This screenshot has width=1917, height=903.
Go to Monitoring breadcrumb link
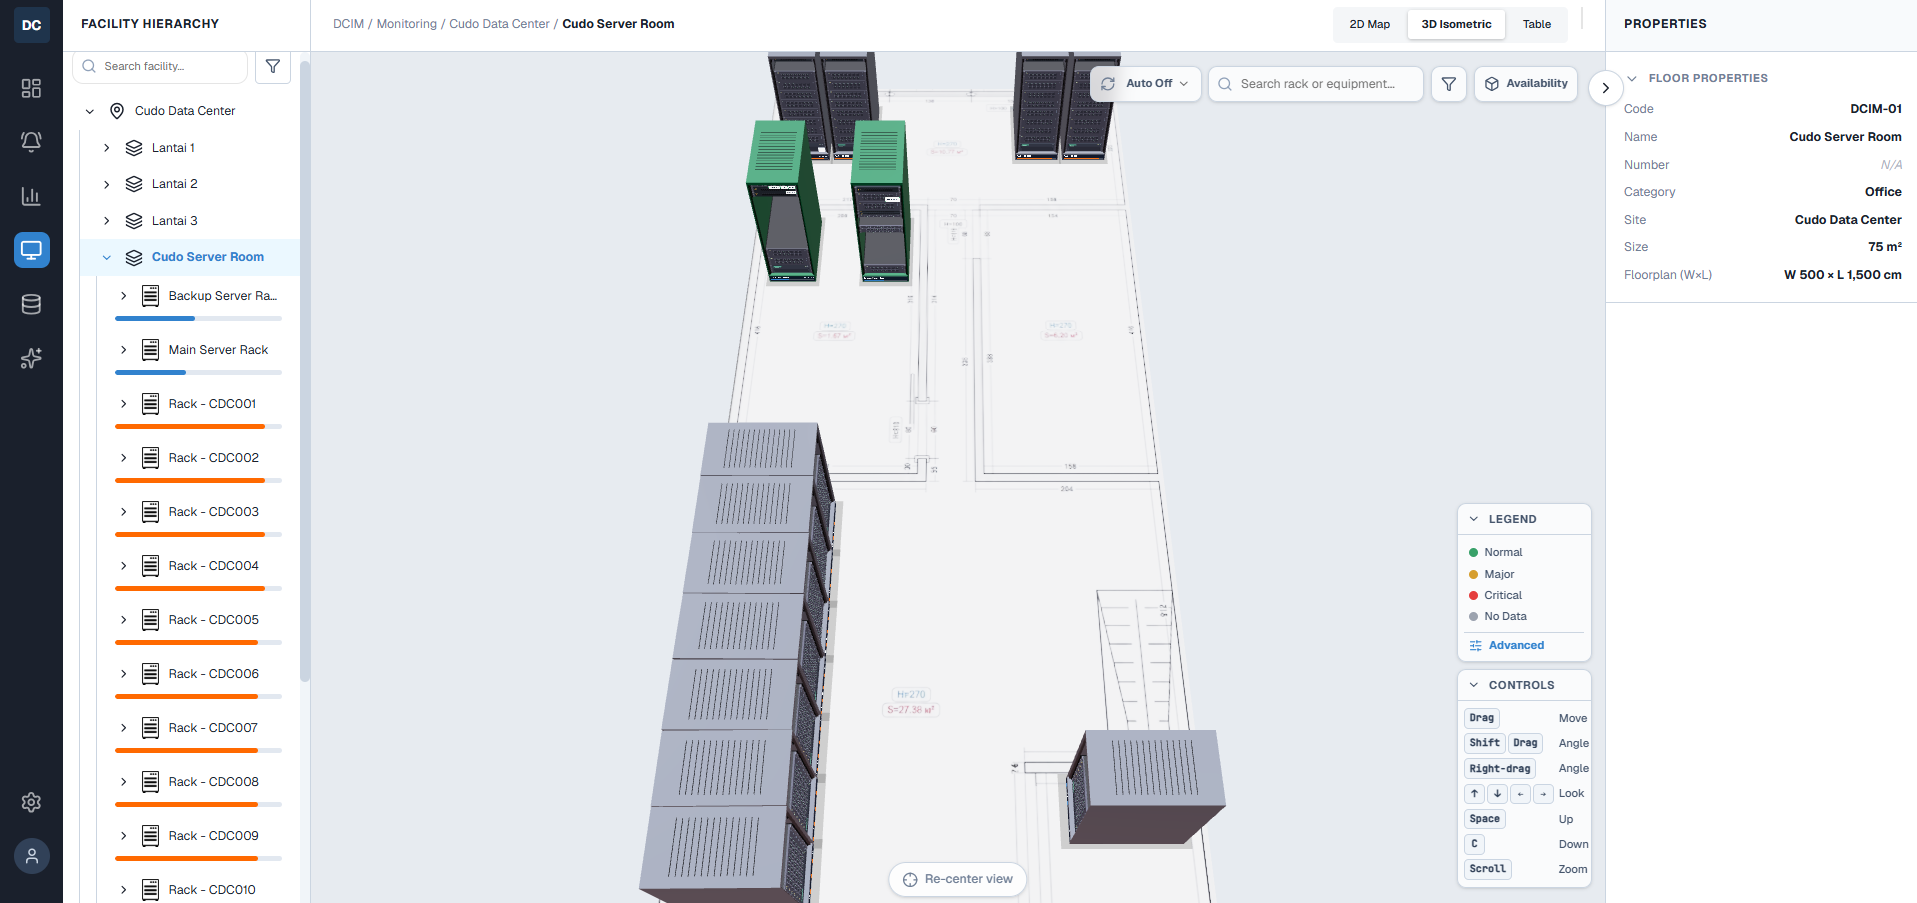click(407, 24)
